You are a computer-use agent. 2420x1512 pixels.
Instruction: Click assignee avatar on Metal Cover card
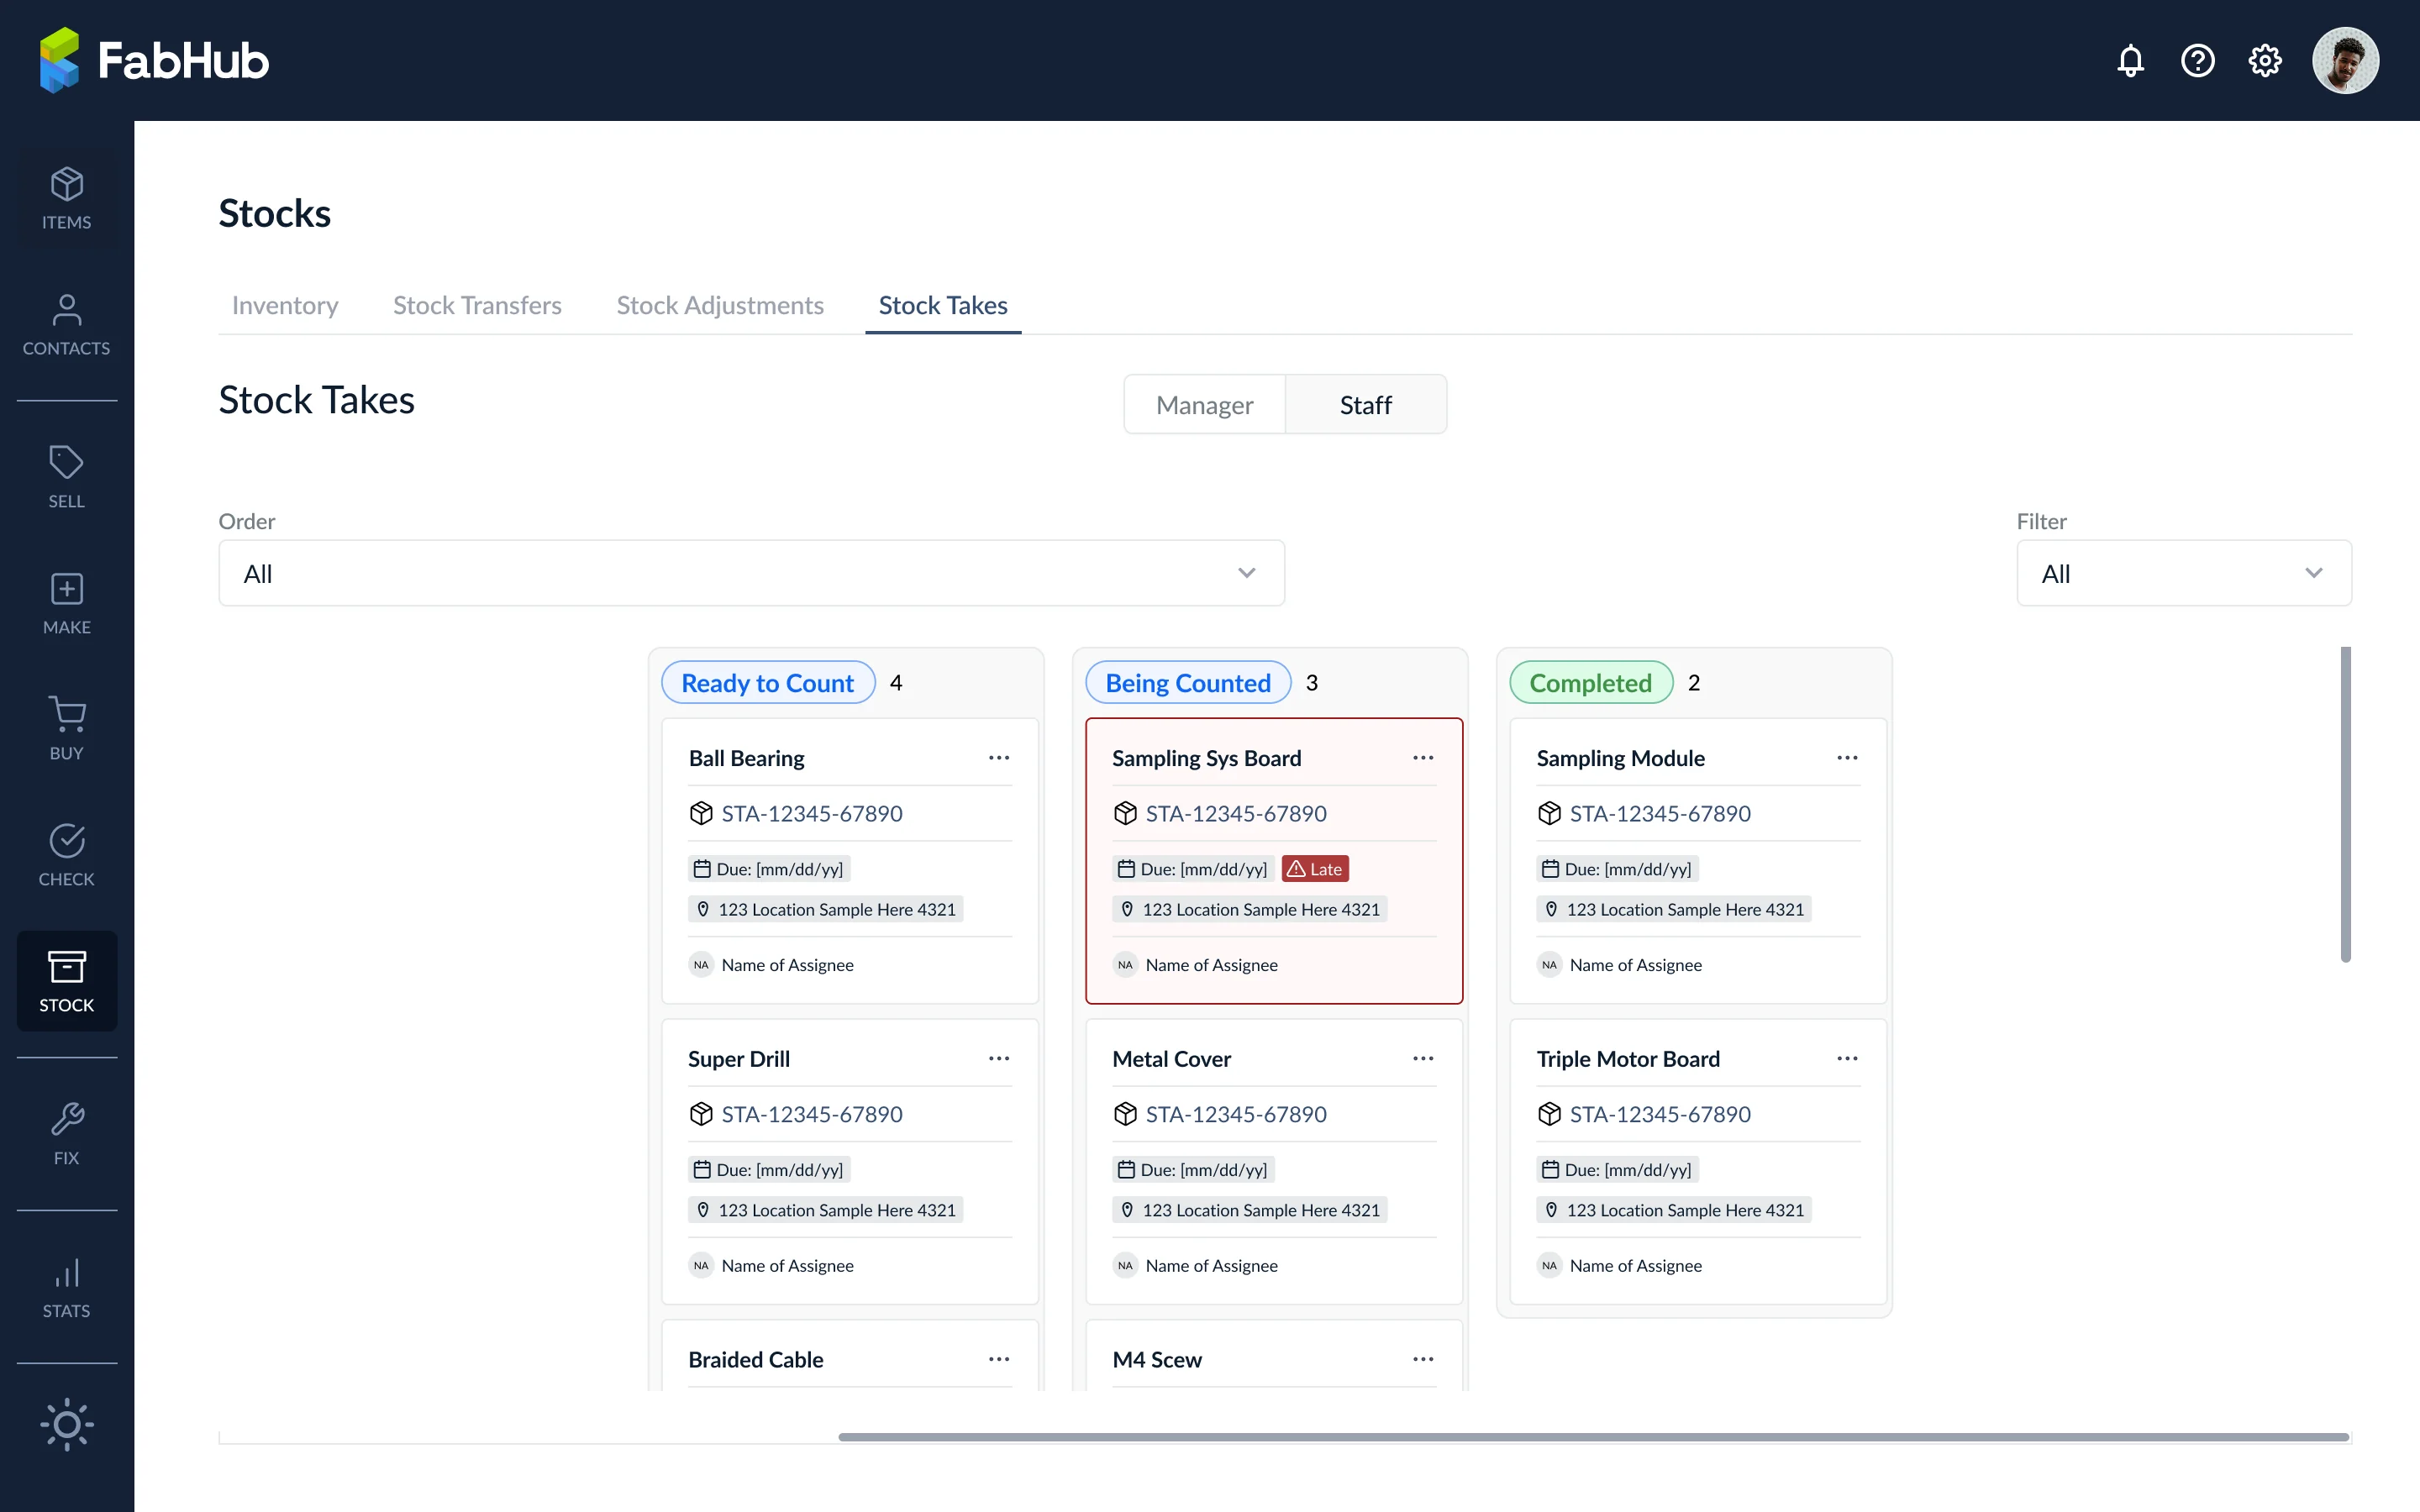tap(1125, 1265)
